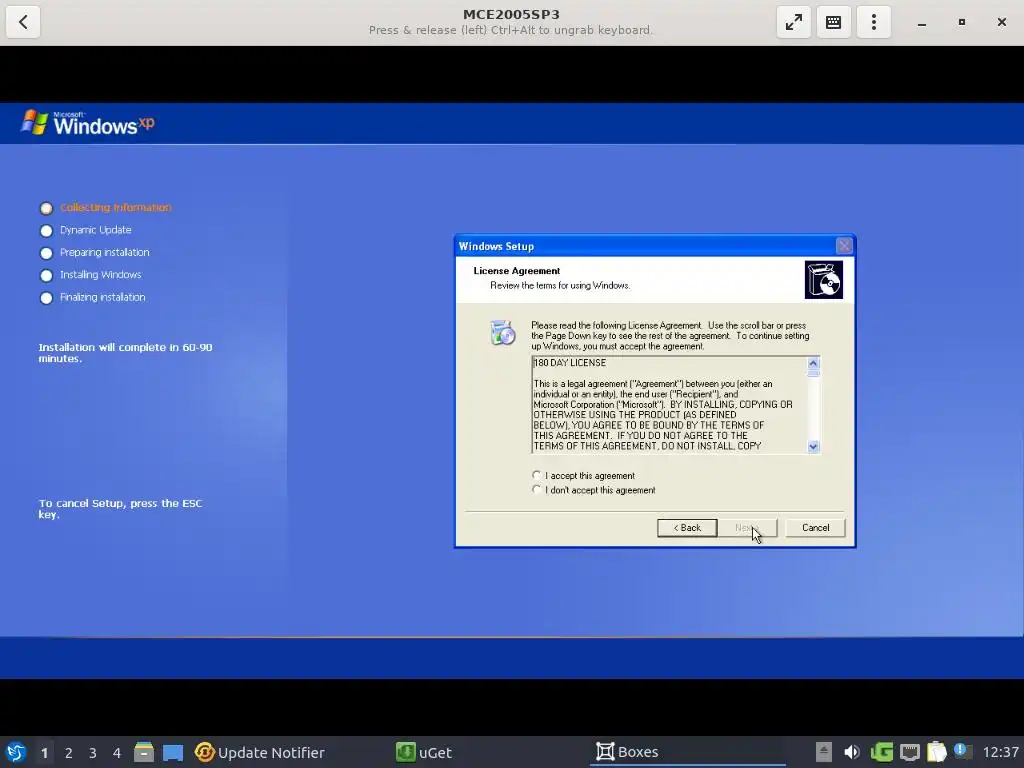This screenshot has width=1024, height=768.
Task: Click the 'Collecting information' step bullet
Action: click(x=46, y=208)
